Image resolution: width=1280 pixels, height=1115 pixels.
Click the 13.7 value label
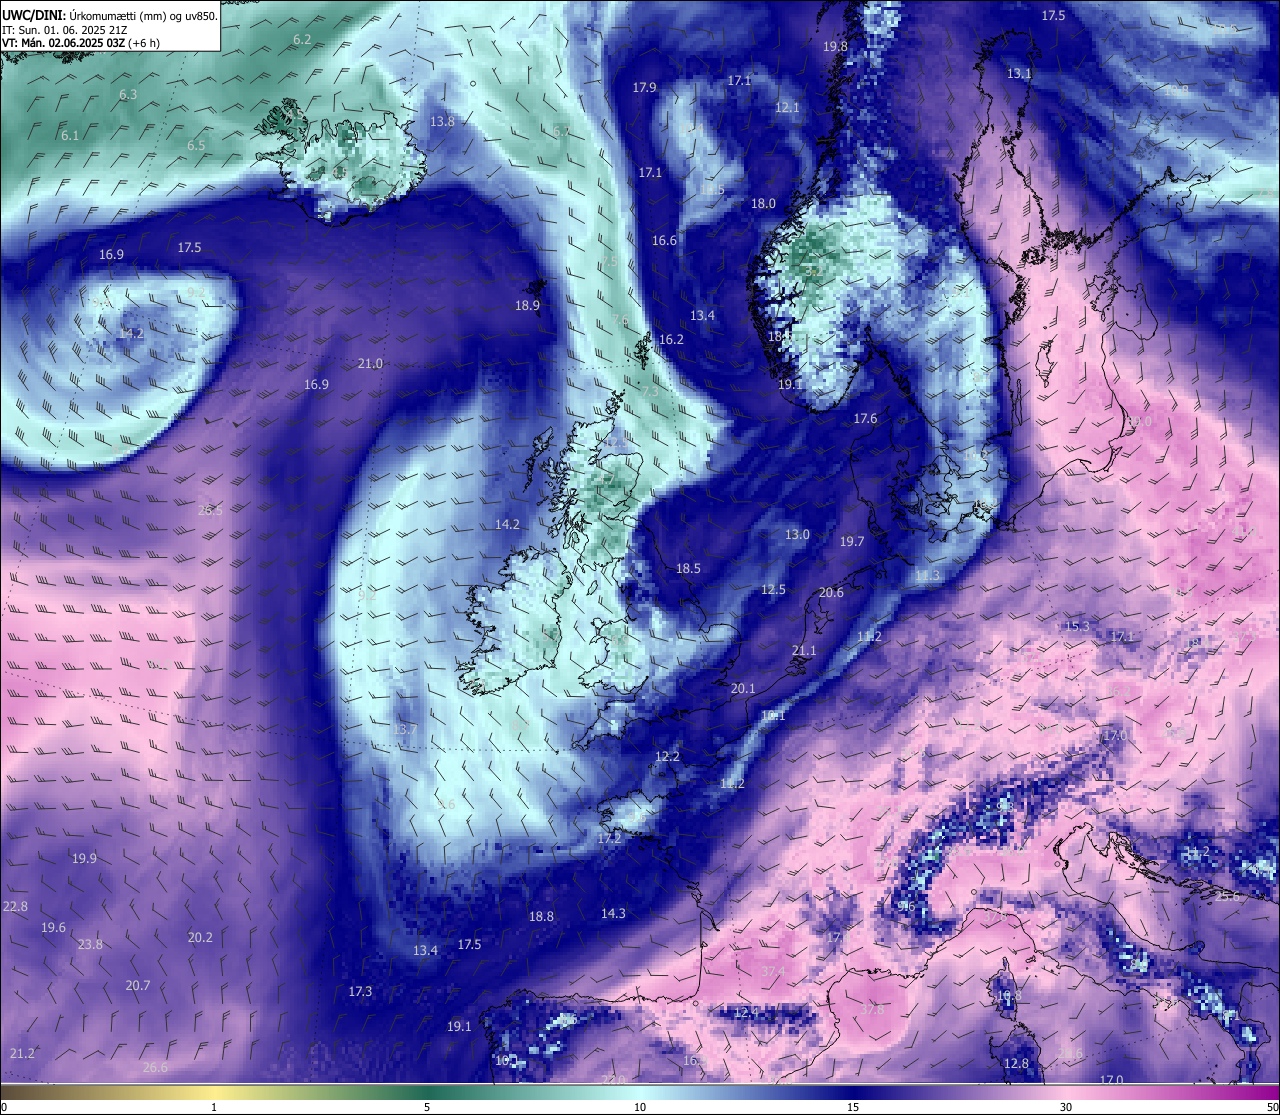click(405, 731)
